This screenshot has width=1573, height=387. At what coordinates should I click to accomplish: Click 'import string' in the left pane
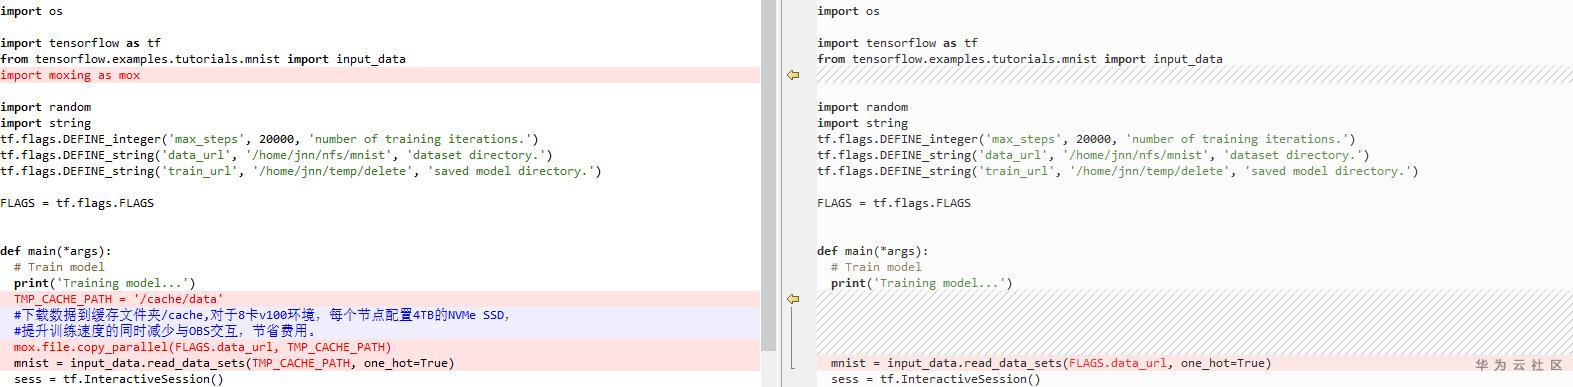coord(45,123)
